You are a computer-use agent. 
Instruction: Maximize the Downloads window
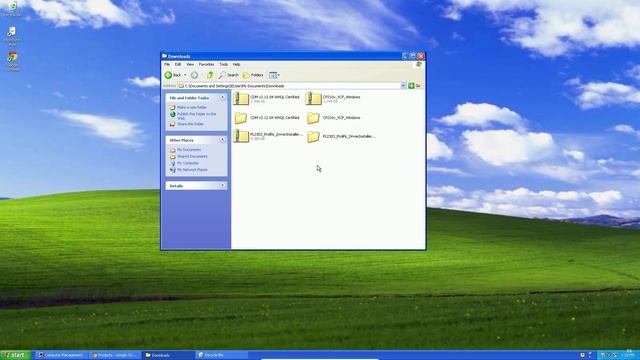(x=413, y=56)
